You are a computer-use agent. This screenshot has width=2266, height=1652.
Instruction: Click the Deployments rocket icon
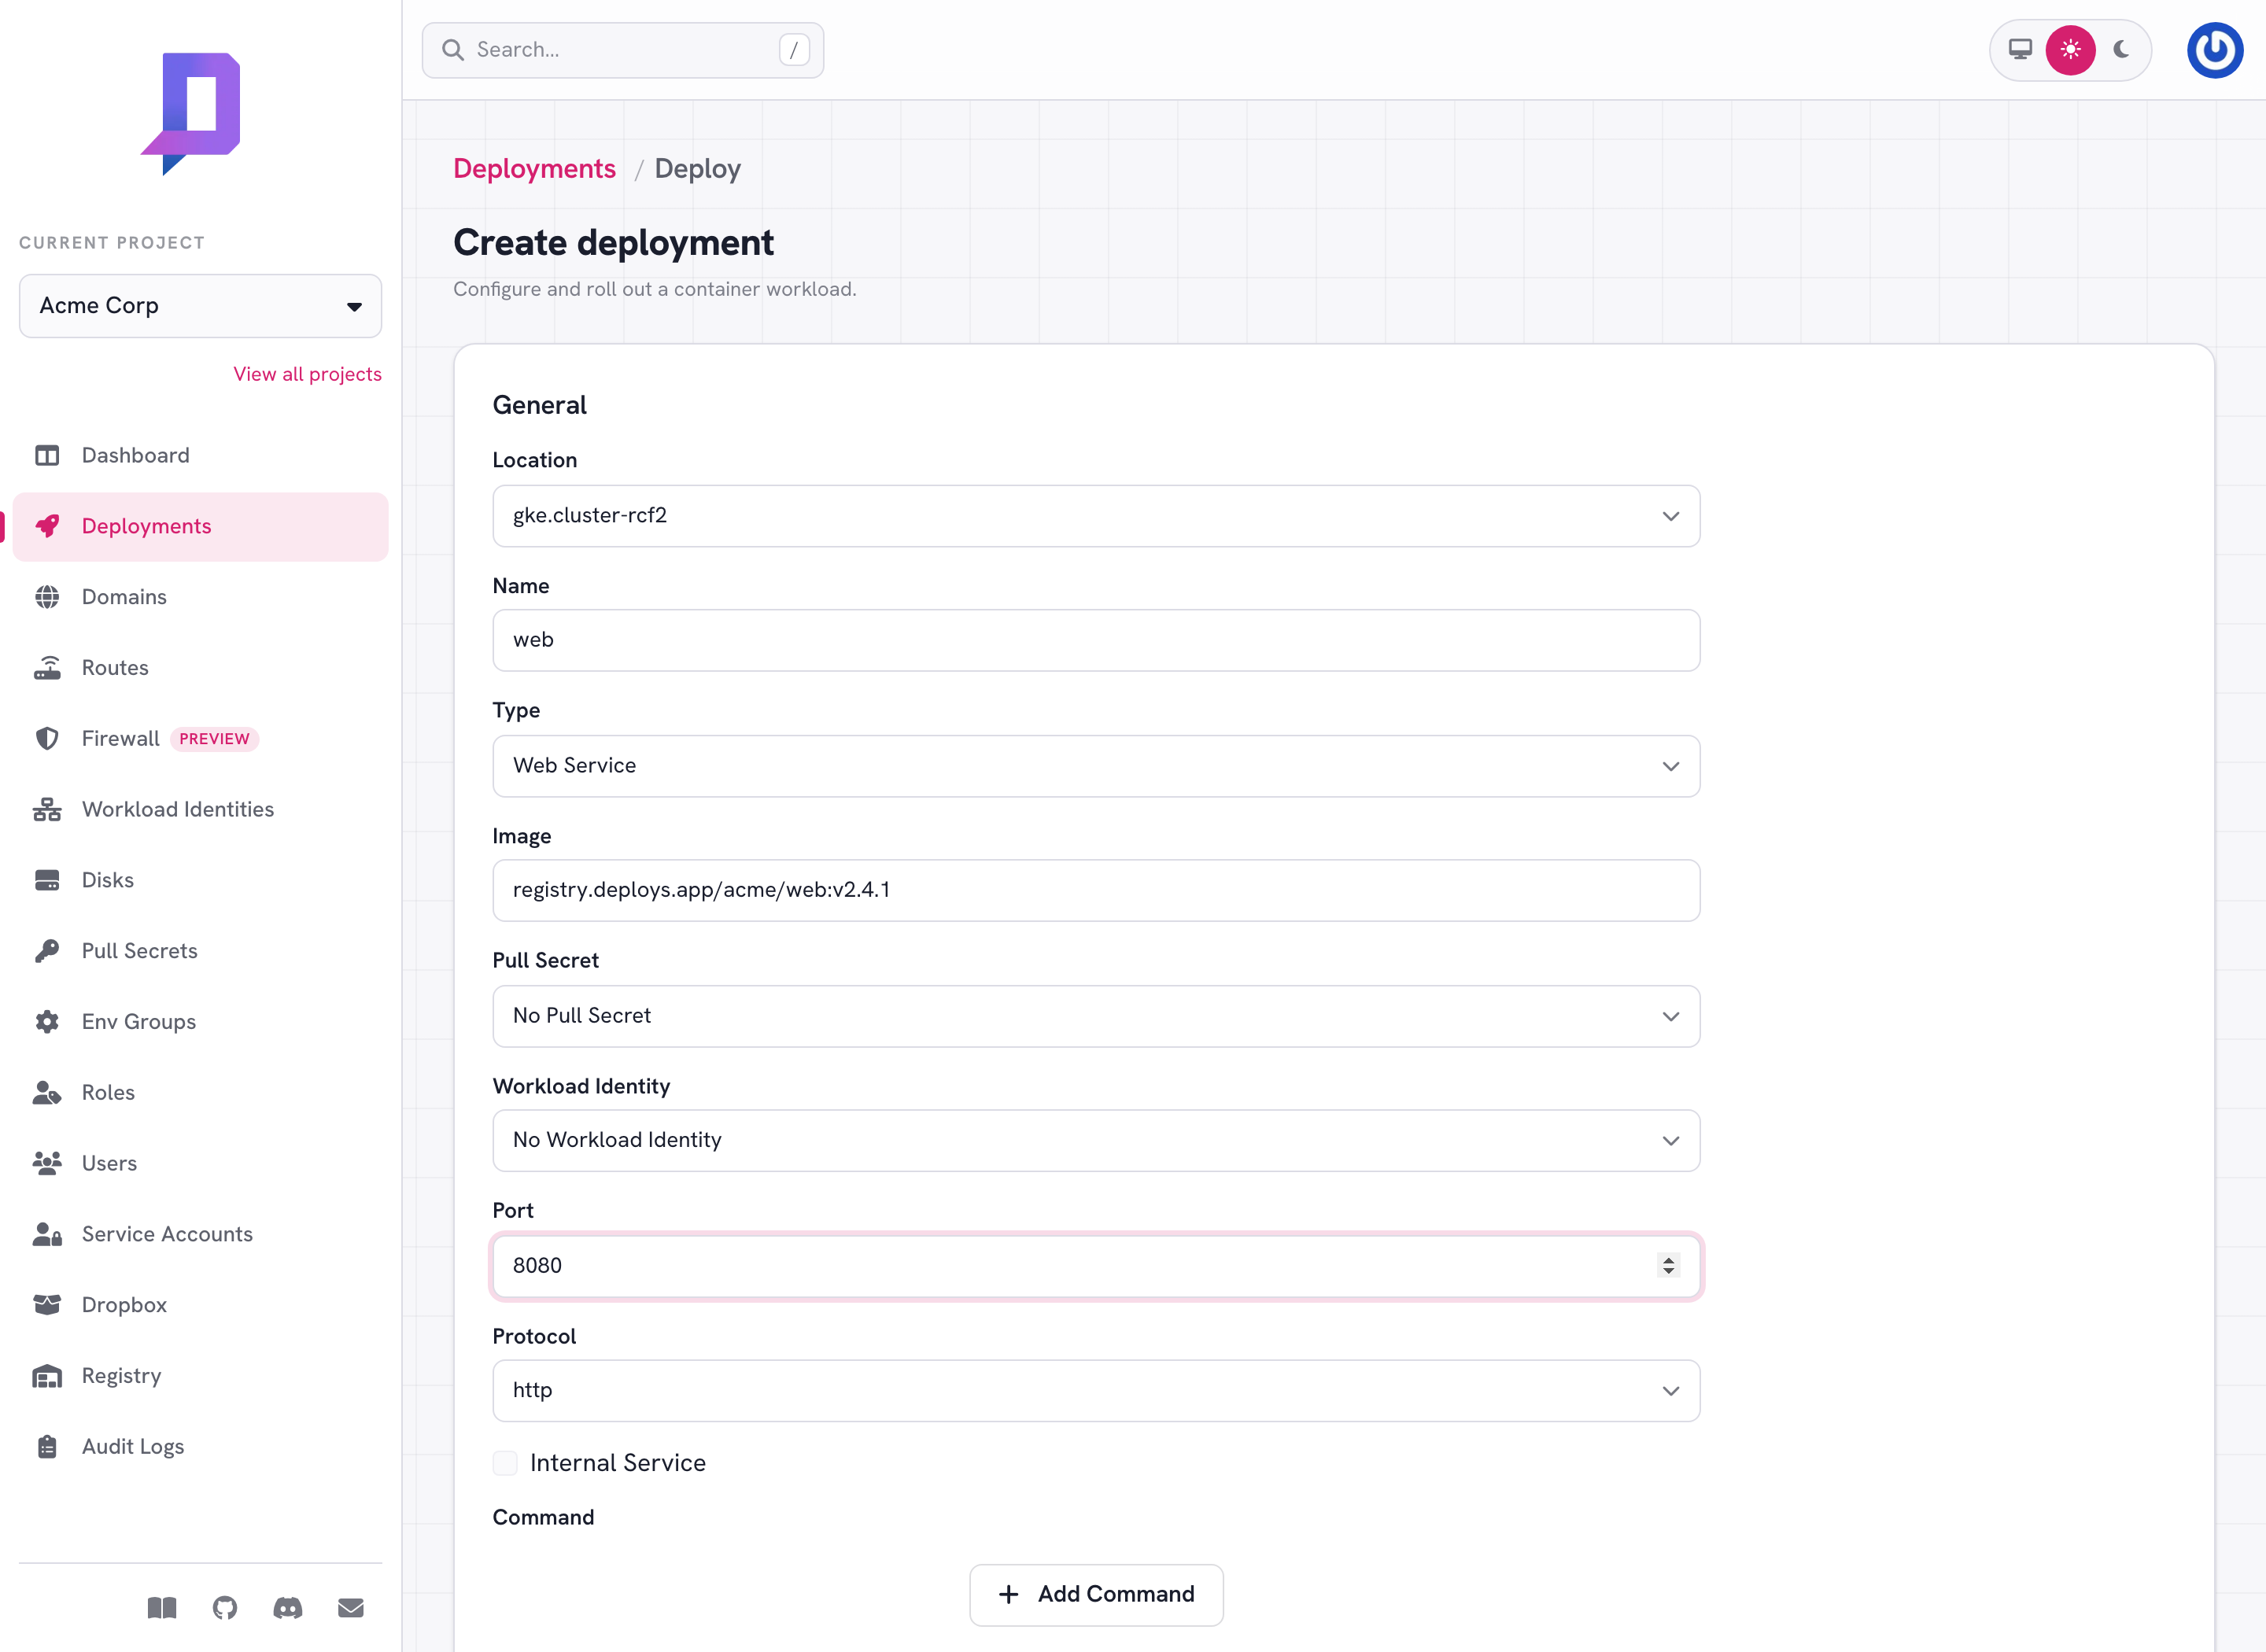[x=47, y=526]
